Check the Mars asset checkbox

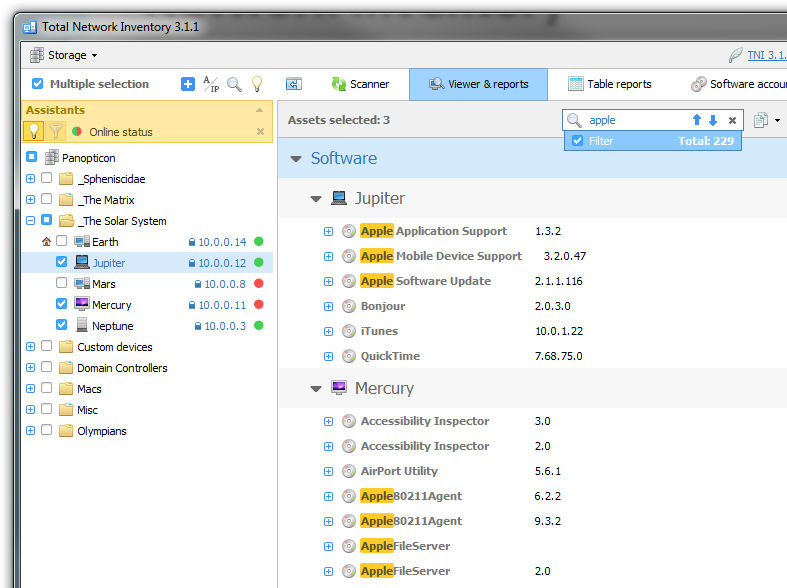(x=62, y=284)
